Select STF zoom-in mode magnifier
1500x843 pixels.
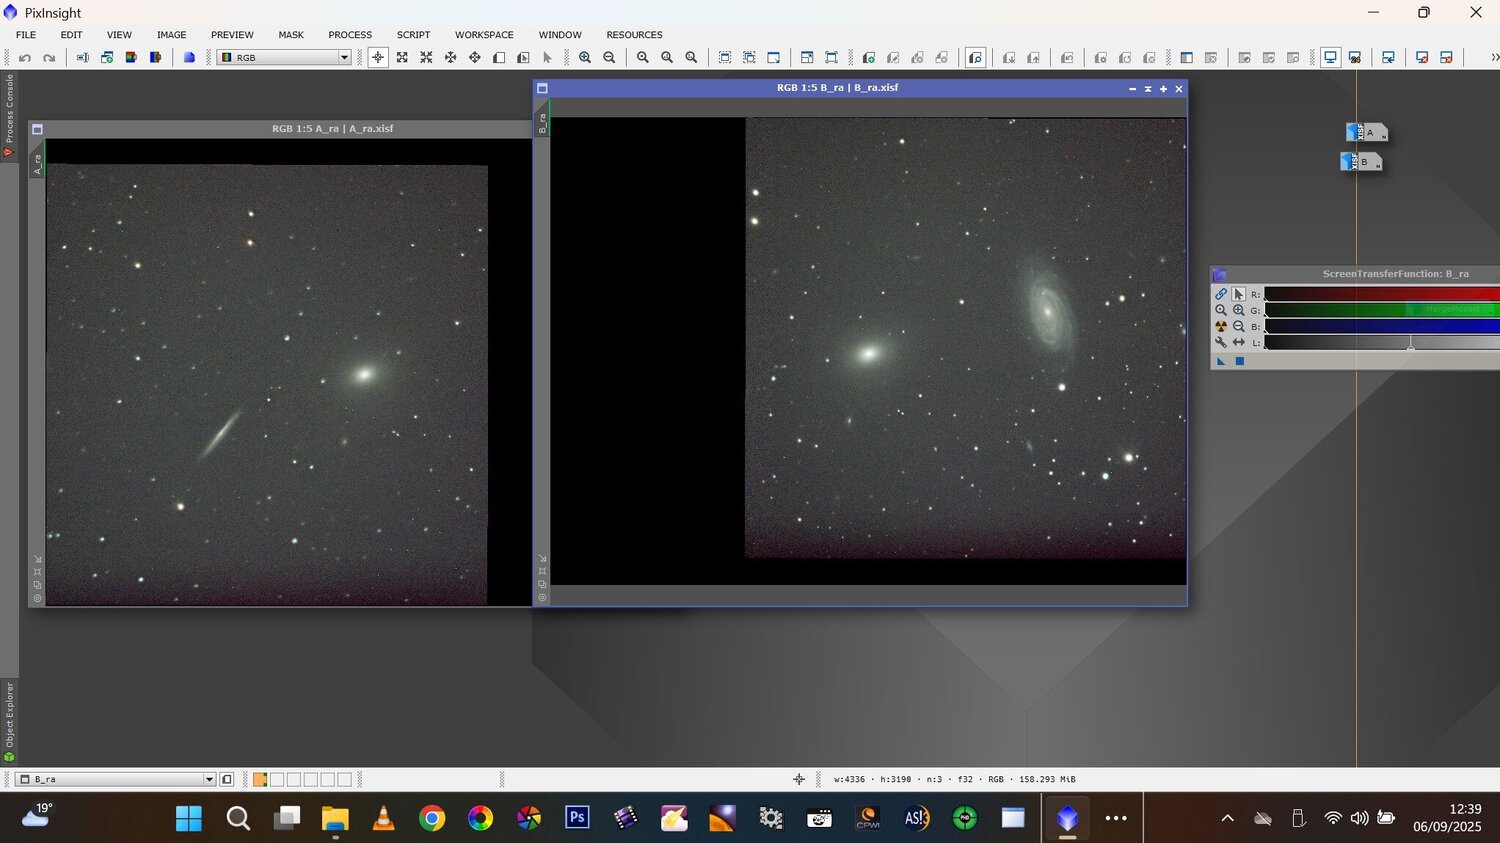(1239, 310)
